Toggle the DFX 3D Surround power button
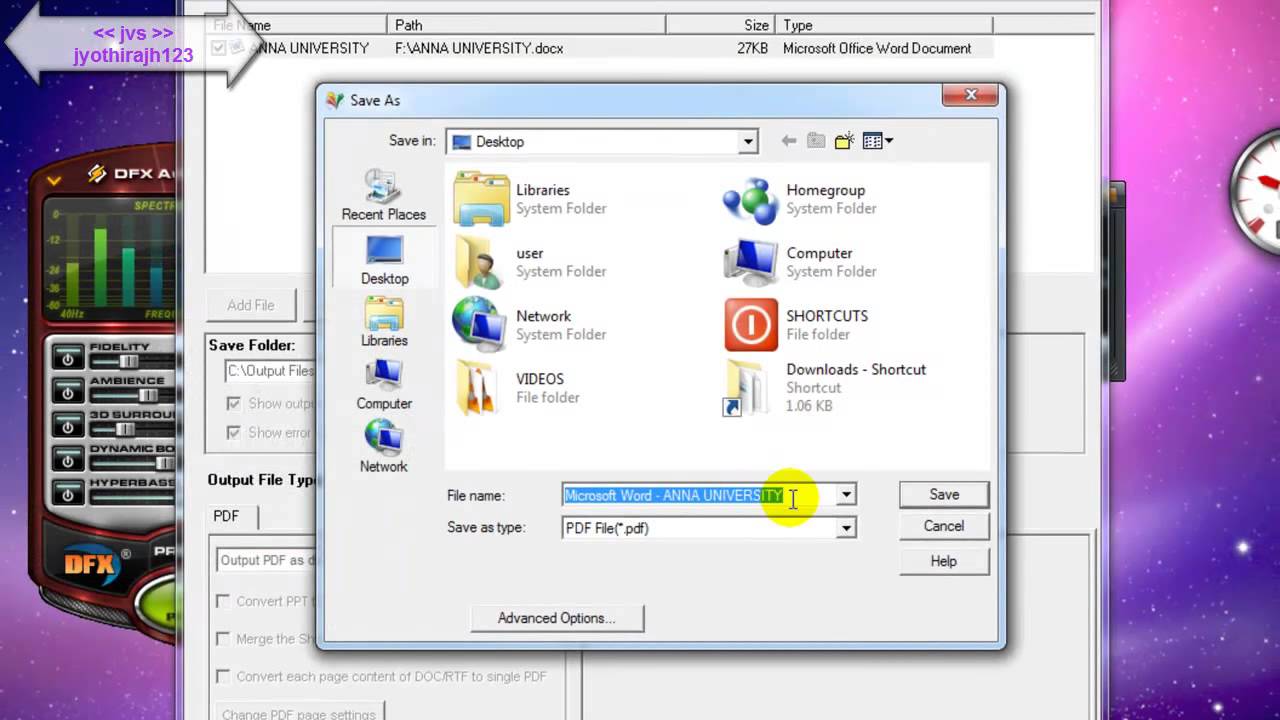The image size is (1280, 720). (67, 427)
